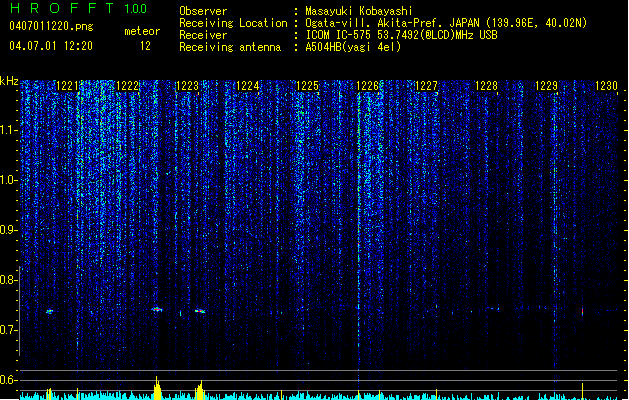The height and width of the screenshot is (400, 629).
Task: Click the 1221 time marker
Action: 67,86
